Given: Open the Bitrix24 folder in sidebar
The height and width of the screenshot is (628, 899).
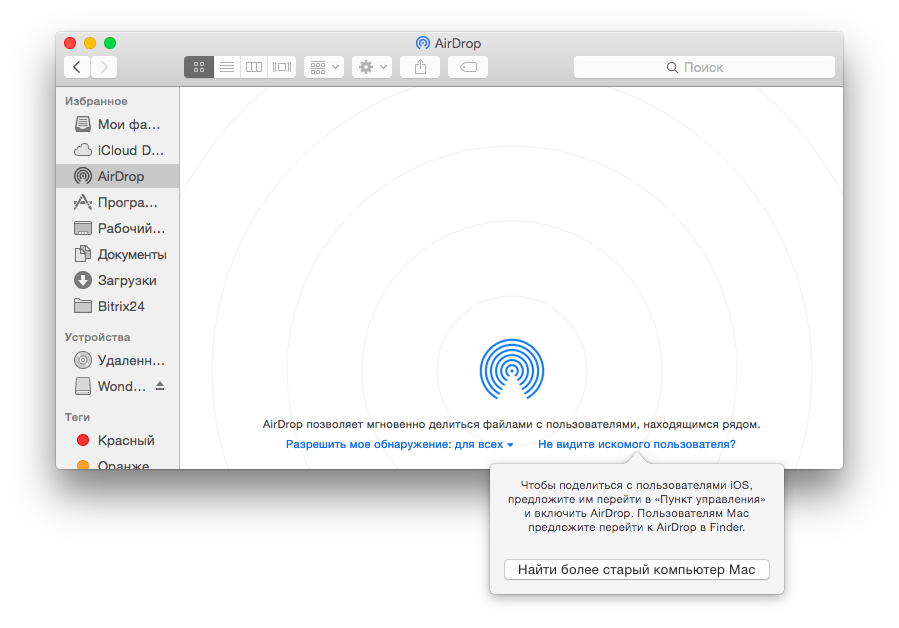Looking at the screenshot, I should point(118,306).
